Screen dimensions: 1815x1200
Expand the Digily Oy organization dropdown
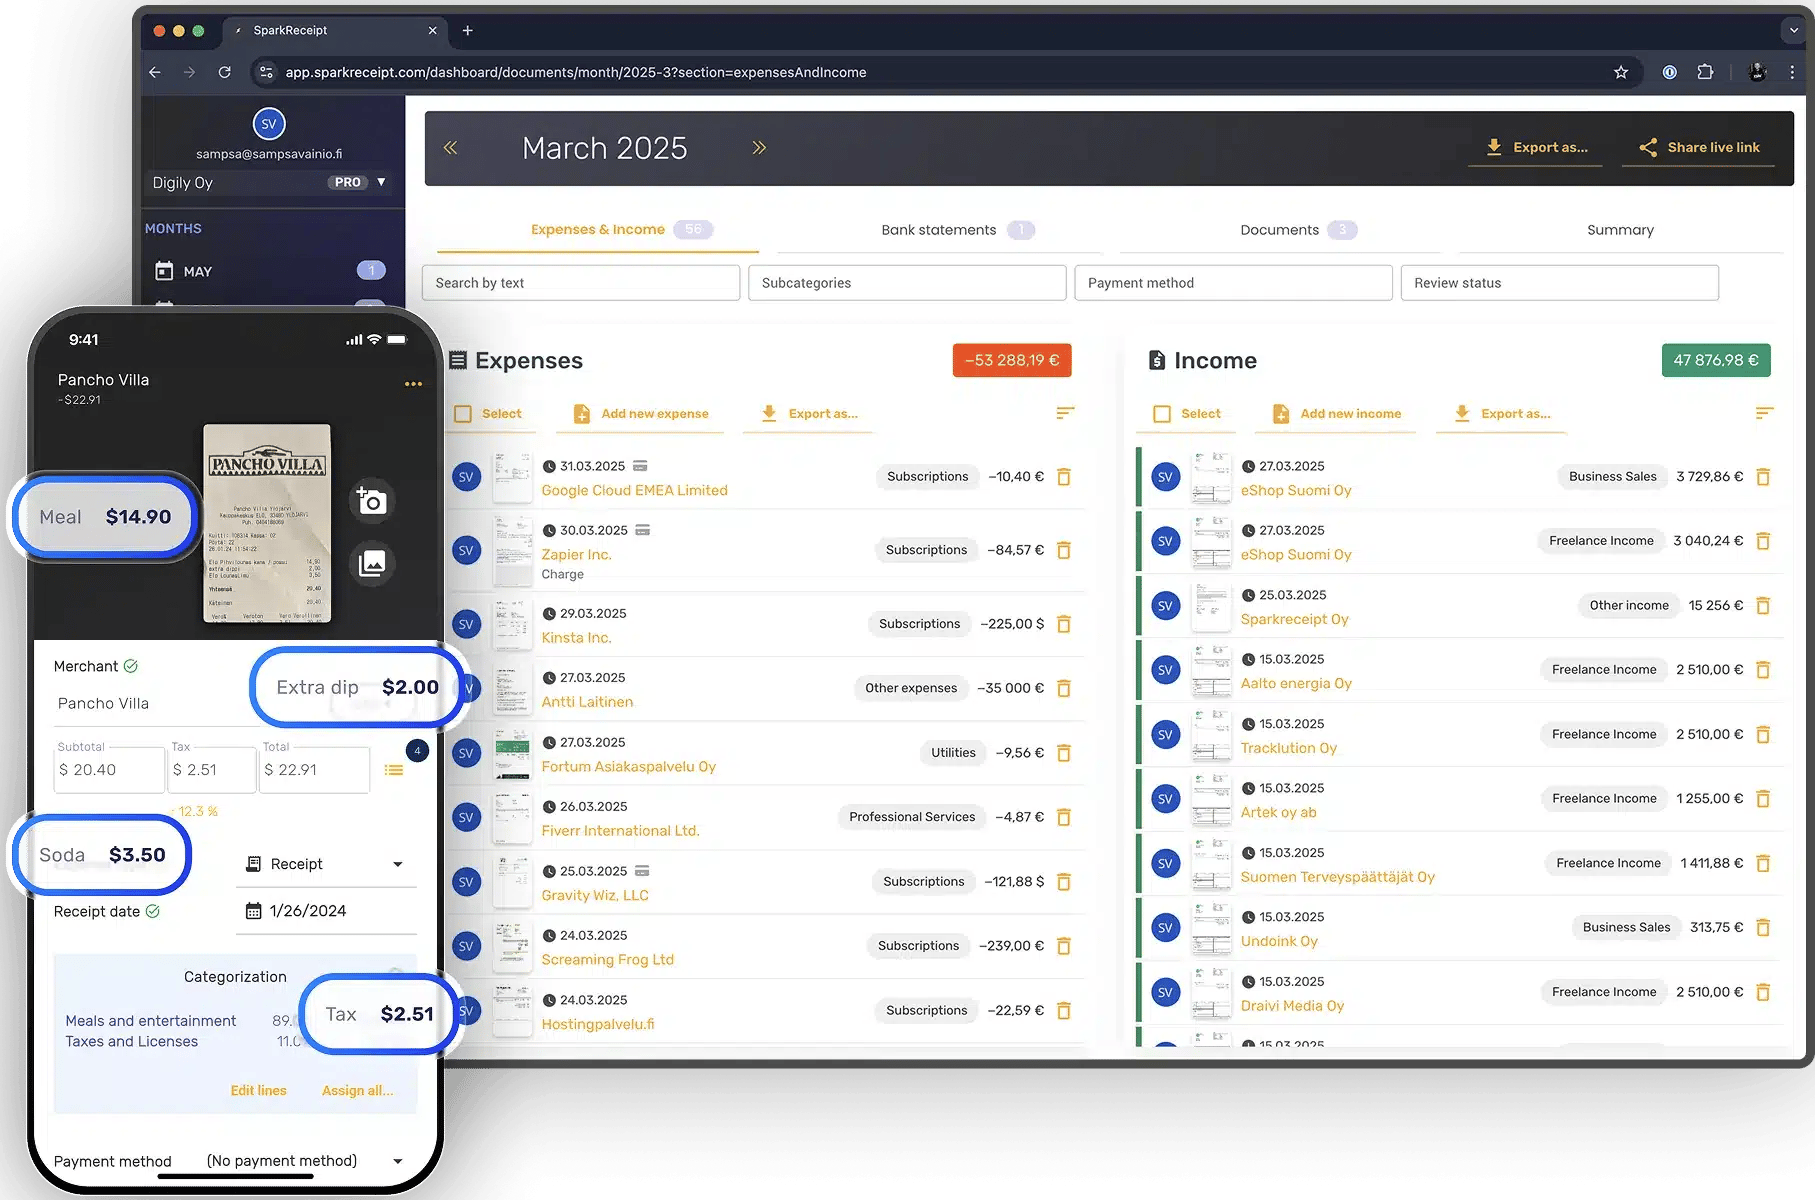point(381,182)
